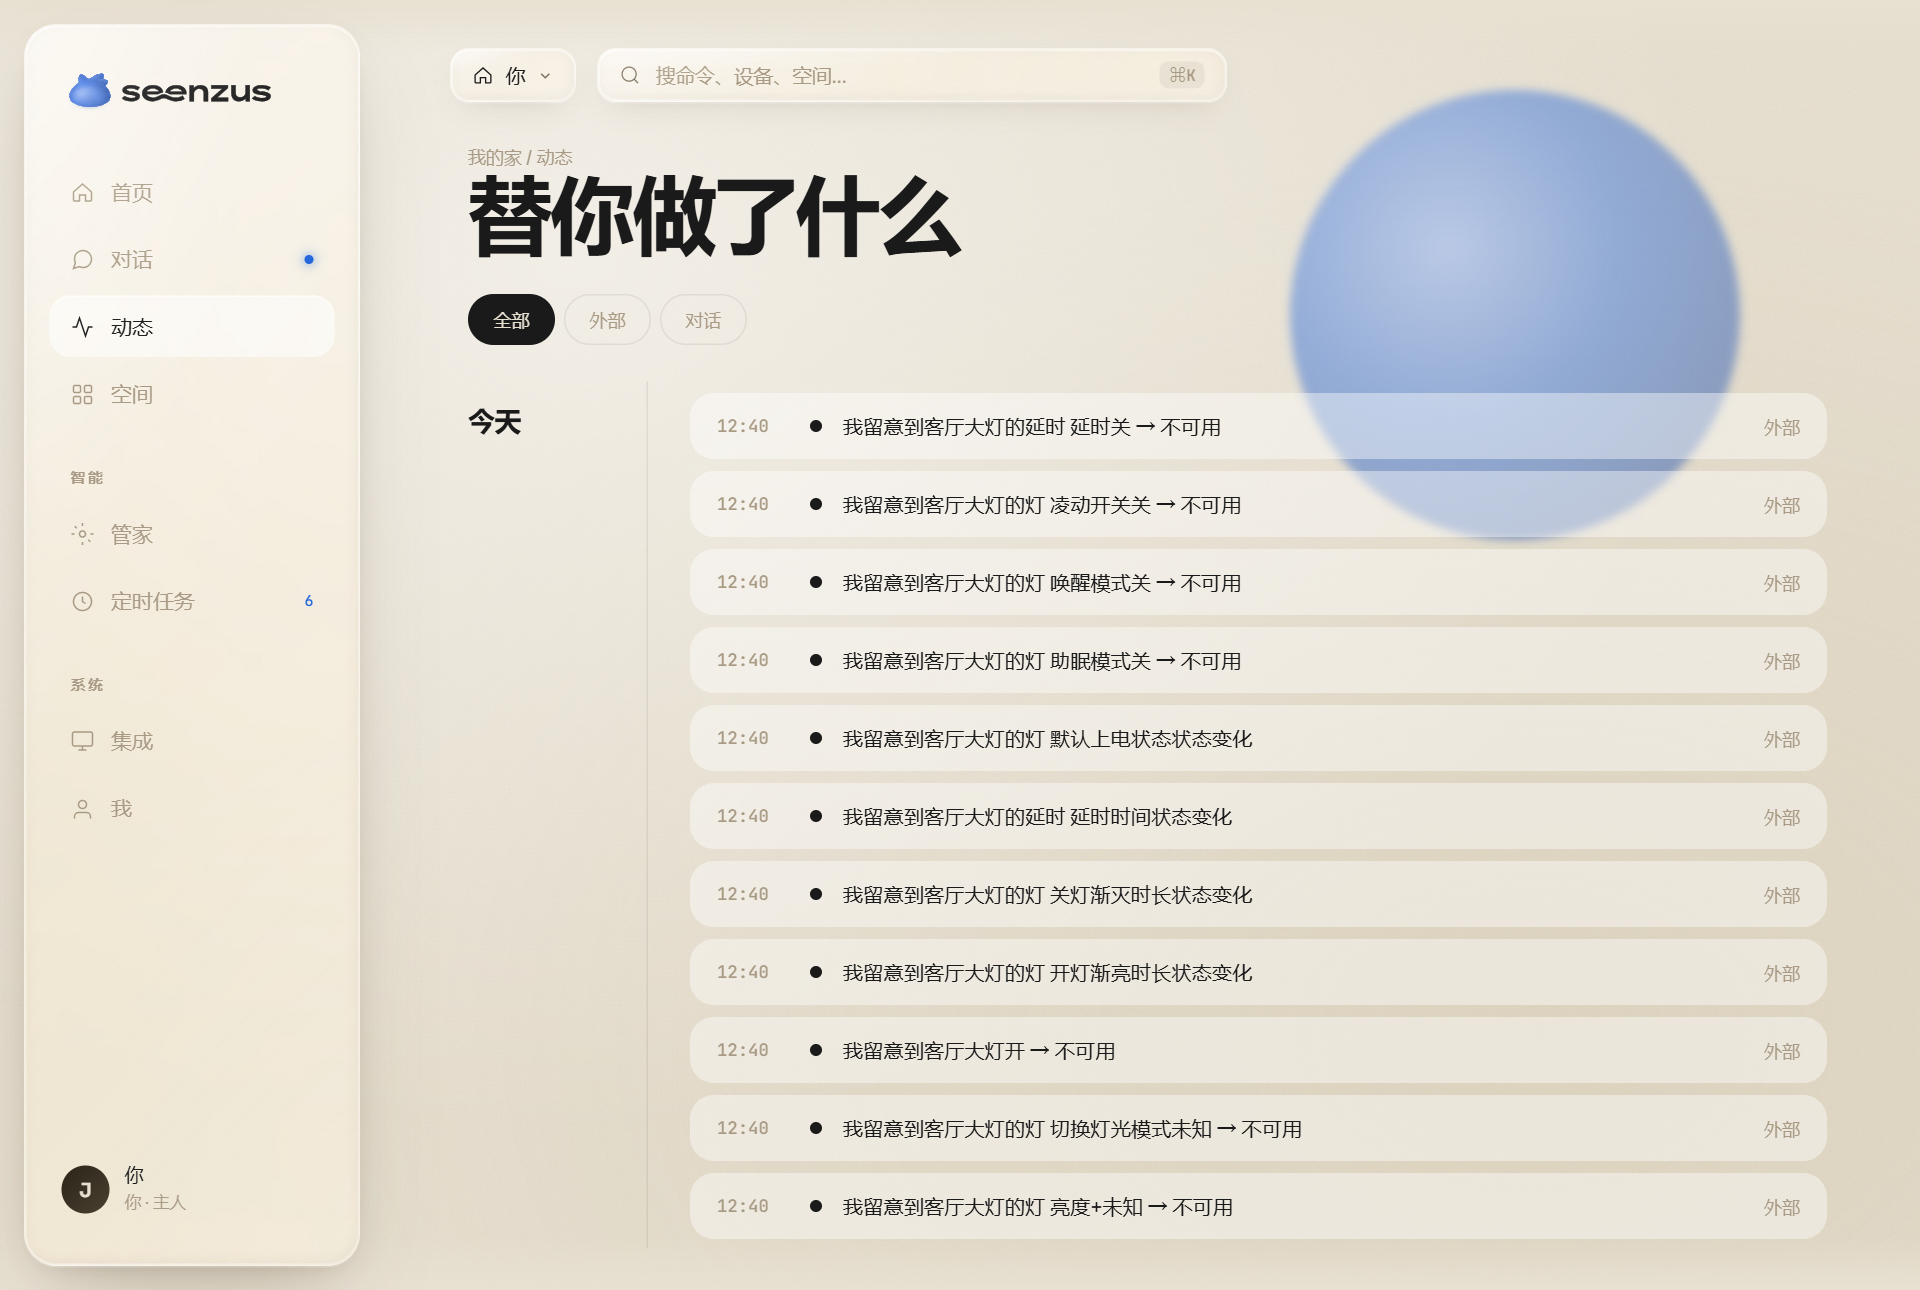Open the entry 凌动开关关 → 不可用

pyautogui.click(x=1258, y=505)
